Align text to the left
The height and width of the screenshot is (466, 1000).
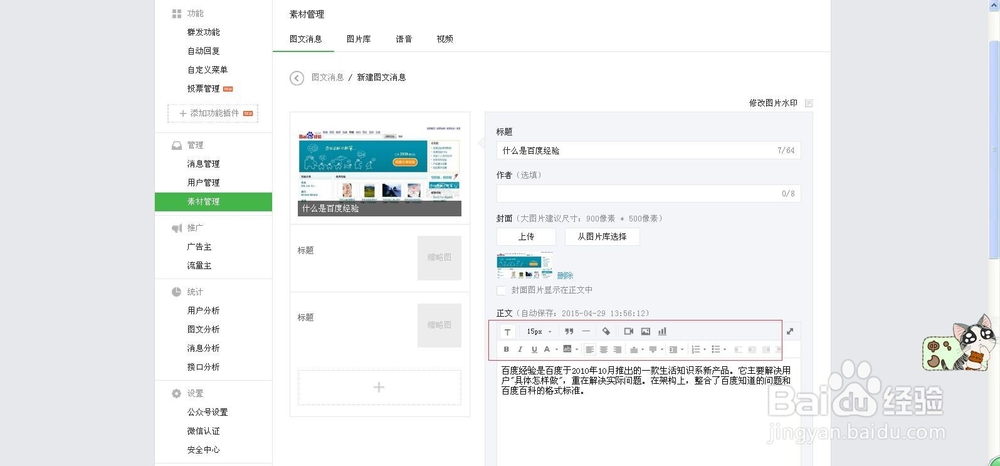(x=589, y=349)
